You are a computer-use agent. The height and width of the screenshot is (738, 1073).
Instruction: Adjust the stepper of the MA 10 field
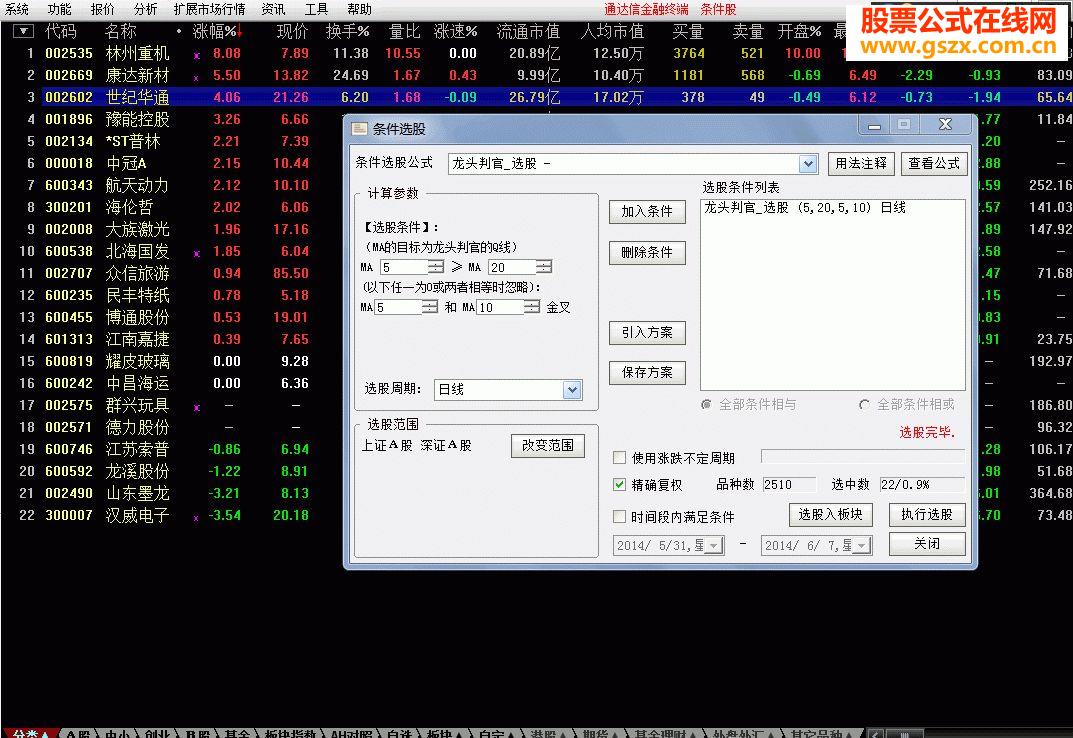point(532,307)
